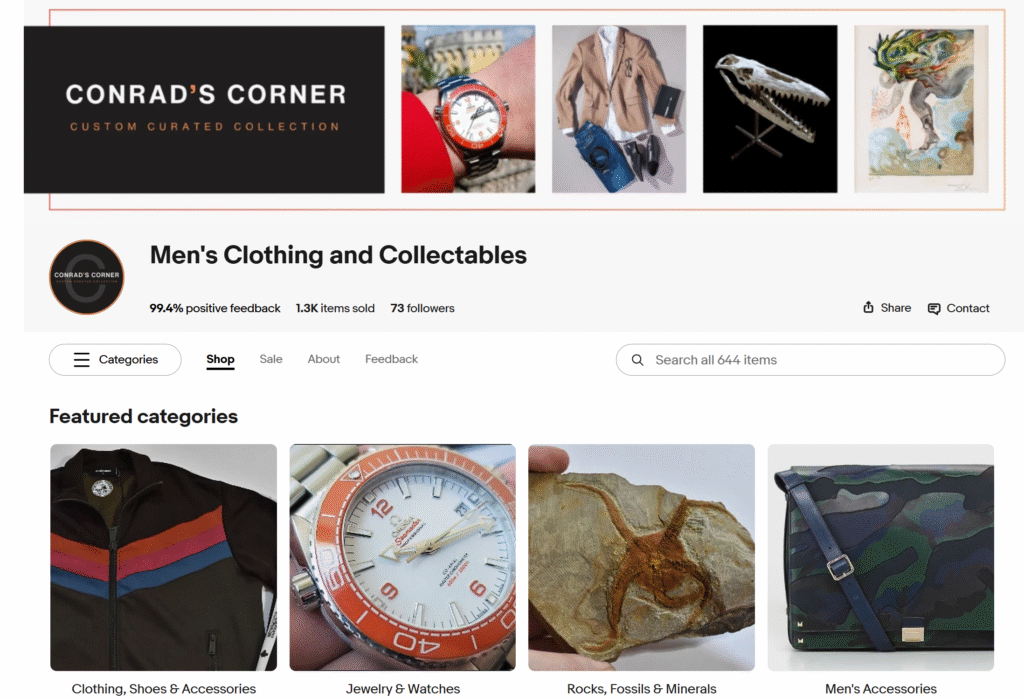Click the starfish fossil category image
The image size is (1024, 699).
641,557
